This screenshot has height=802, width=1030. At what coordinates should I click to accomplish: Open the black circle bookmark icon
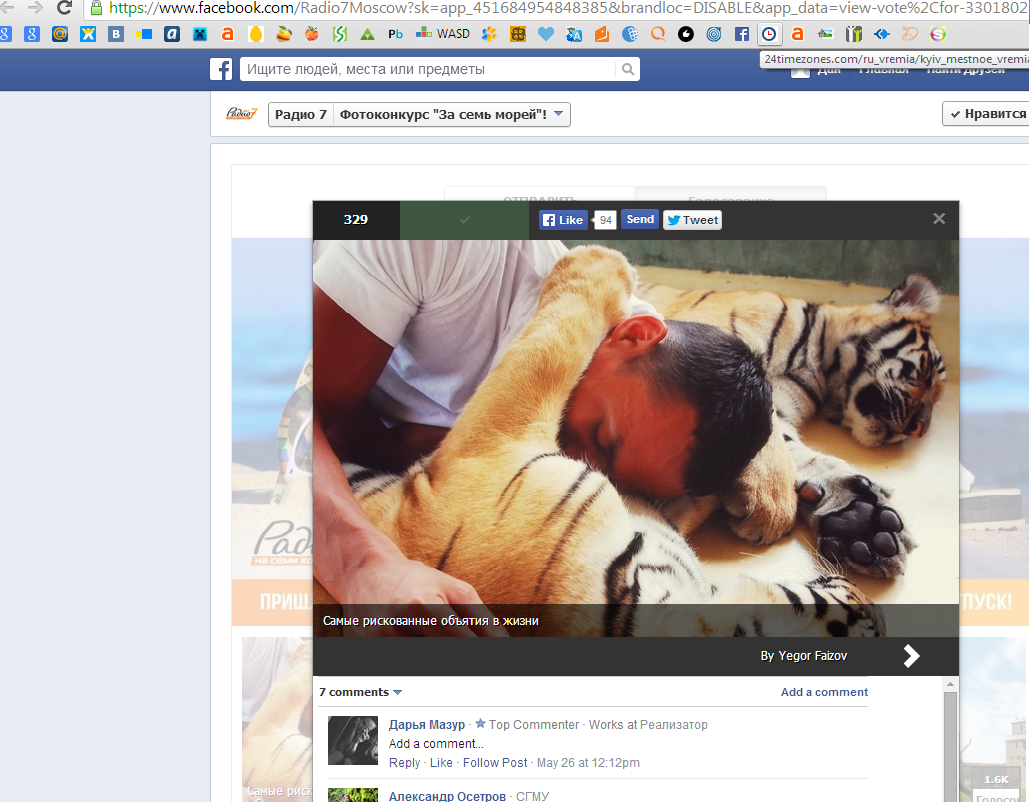pyautogui.click(x=686, y=33)
